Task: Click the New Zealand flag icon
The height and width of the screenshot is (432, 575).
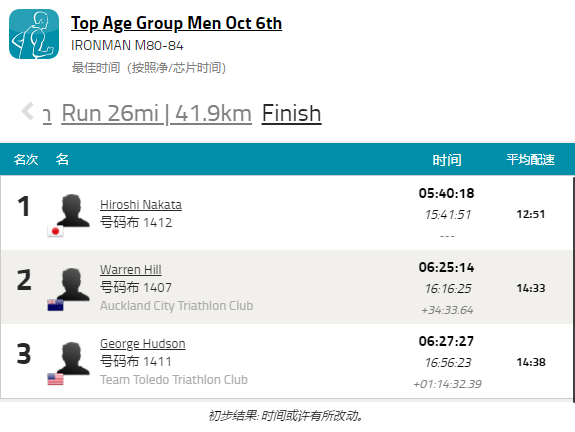Action: coord(55,305)
